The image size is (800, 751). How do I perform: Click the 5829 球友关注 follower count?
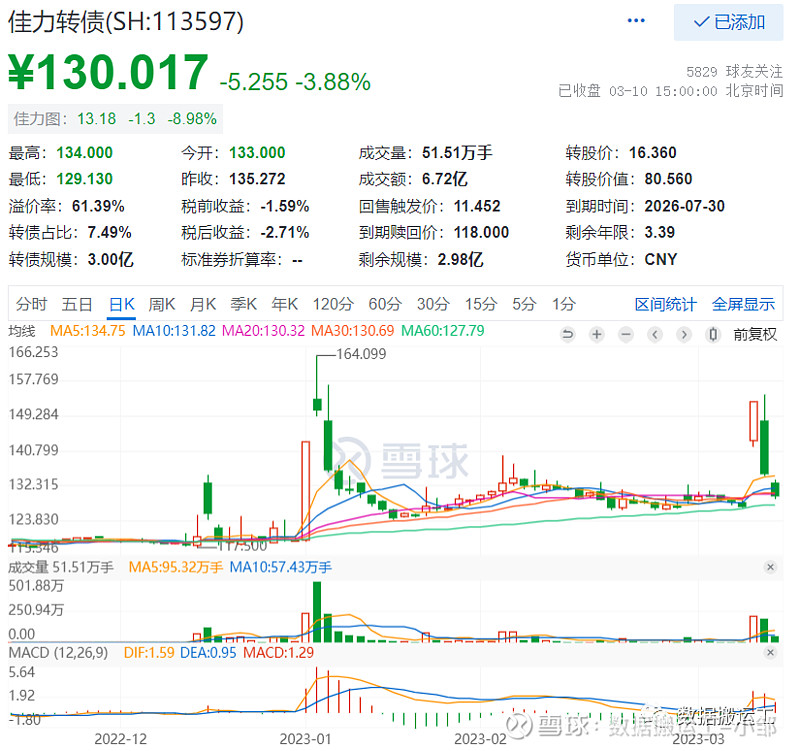[x=734, y=71]
